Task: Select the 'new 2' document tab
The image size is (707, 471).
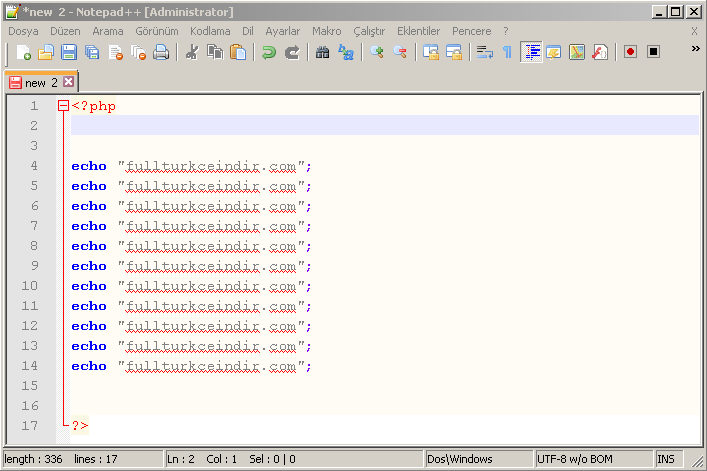Action: pos(41,83)
